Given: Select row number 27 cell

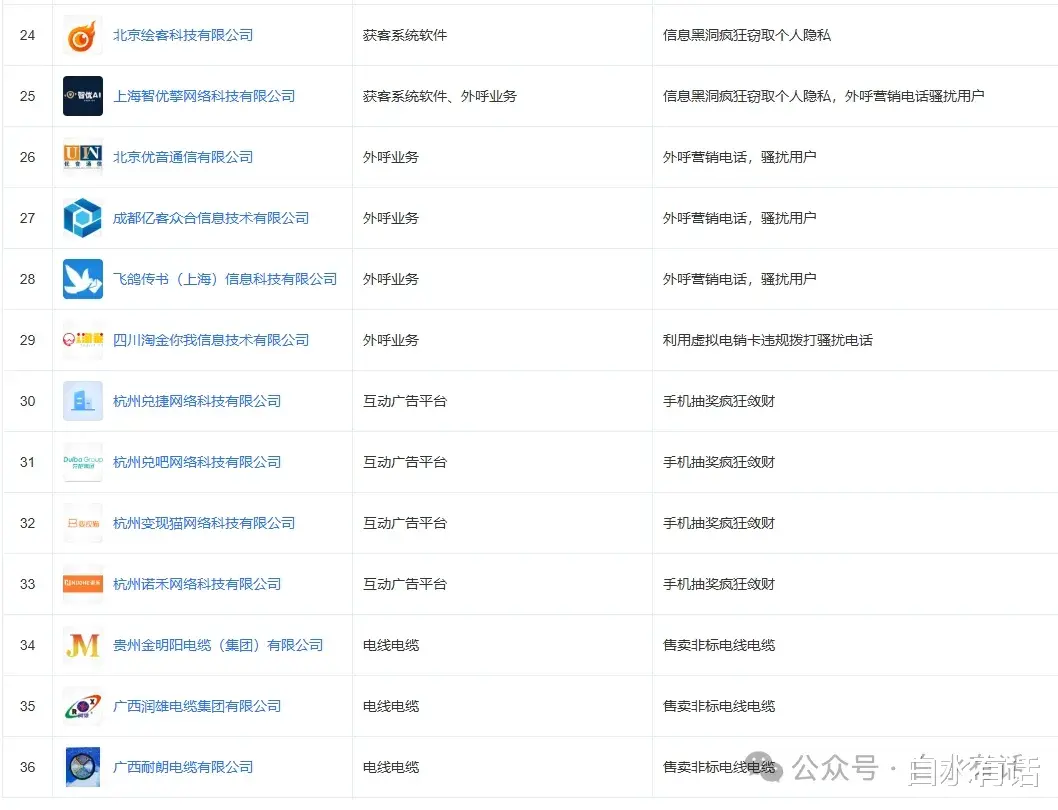Looking at the screenshot, I should coord(28,218).
